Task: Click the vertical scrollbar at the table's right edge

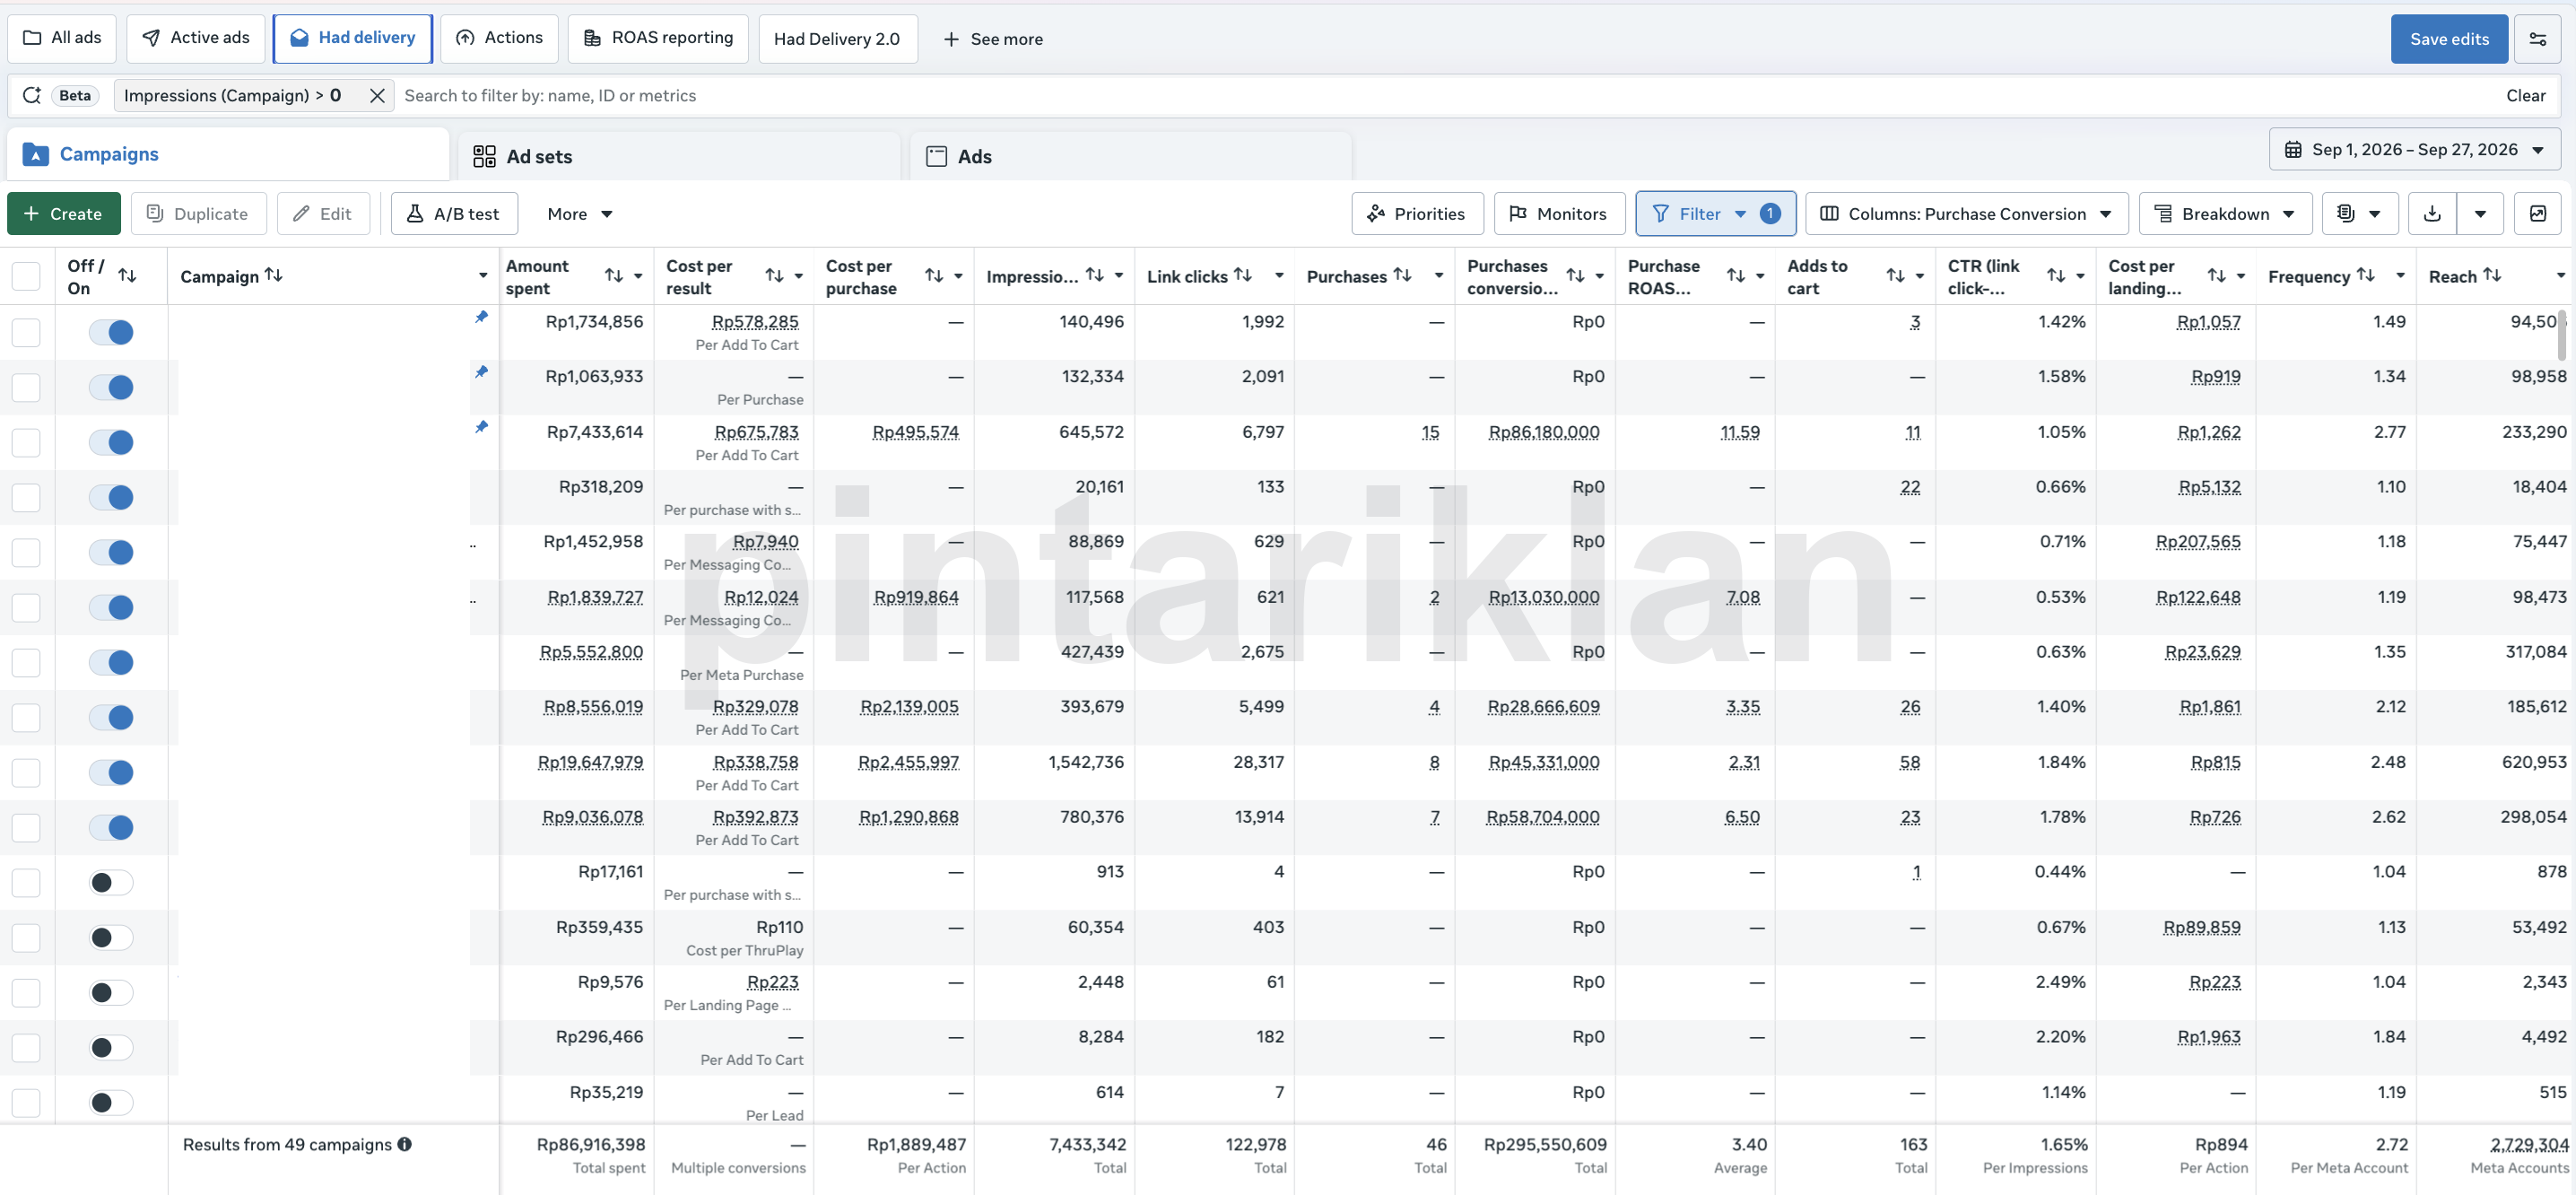Action: 2562,335
